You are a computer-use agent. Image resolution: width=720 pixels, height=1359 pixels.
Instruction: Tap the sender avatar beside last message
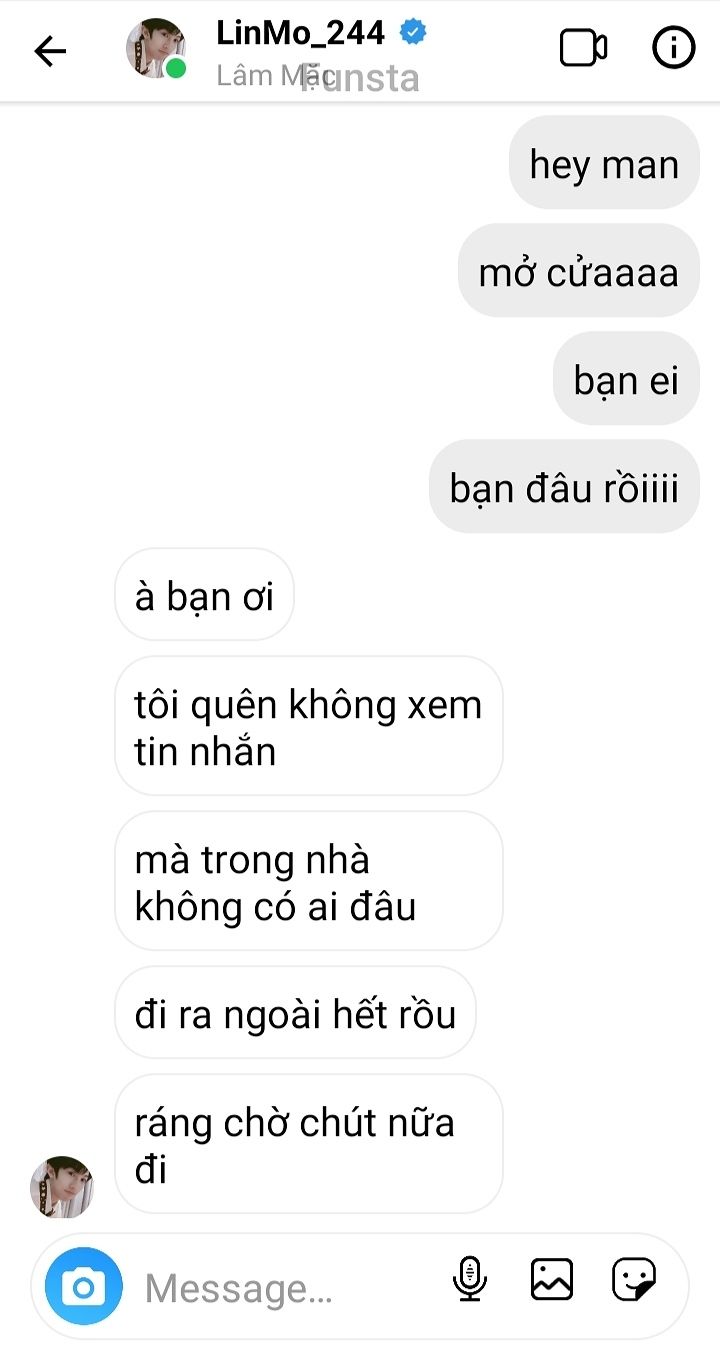point(62,1187)
